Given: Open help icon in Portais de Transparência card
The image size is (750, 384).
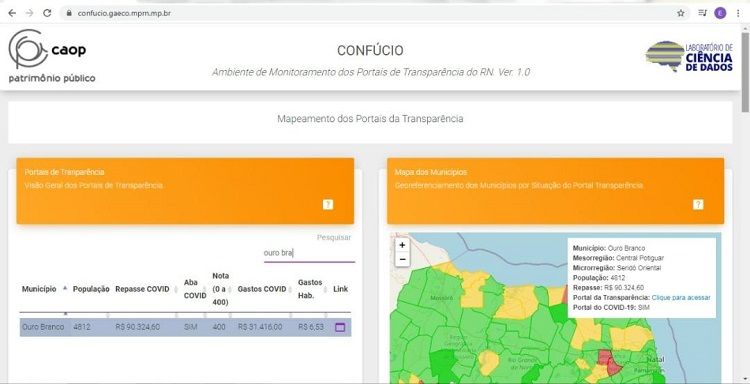Looking at the screenshot, I should pyautogui.click(x=328, y=204).
